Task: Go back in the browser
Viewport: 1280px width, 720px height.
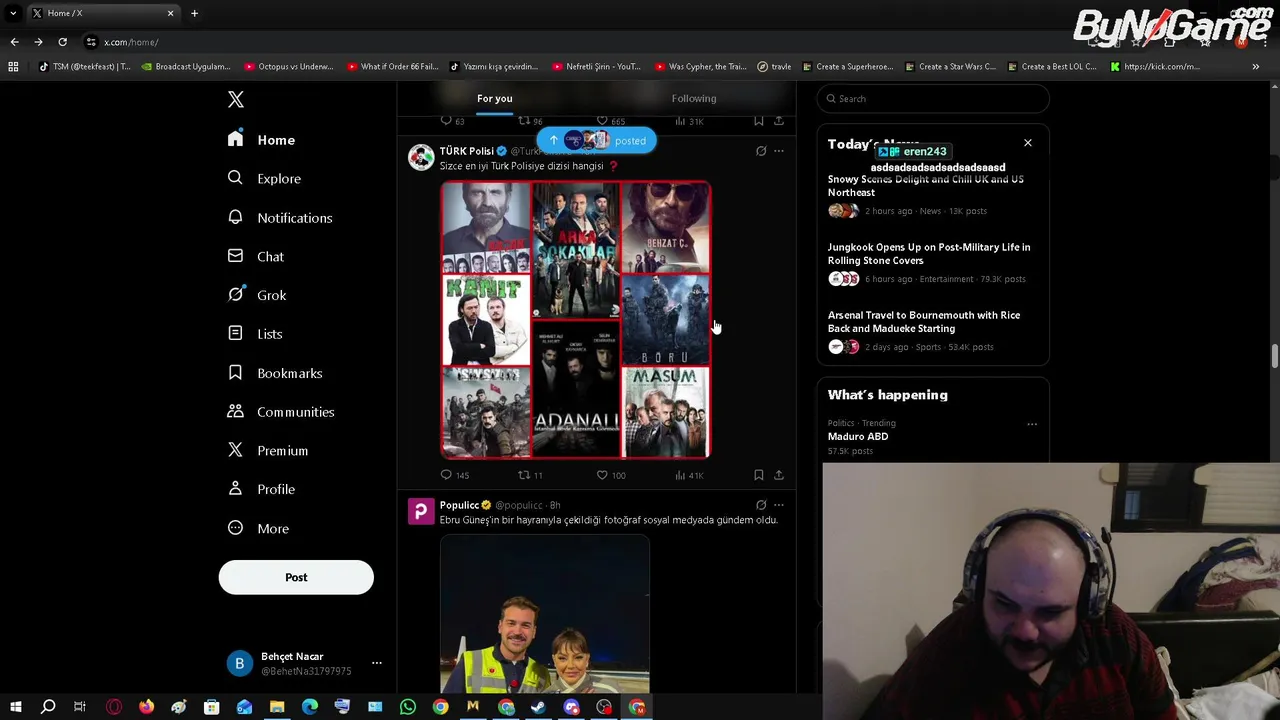Action: [14, 42]
